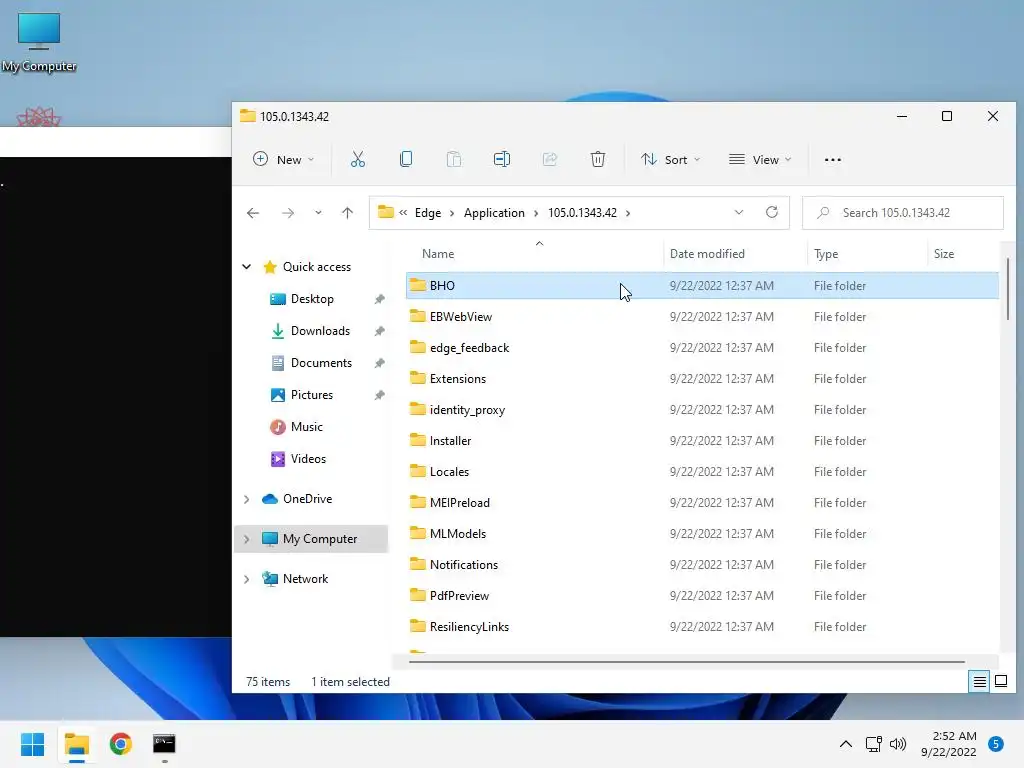Image resolution: width=1024 pixels, height=768 pixels.
Task: Switch to large thumbnails view icon
Action: click(1000, 682)
